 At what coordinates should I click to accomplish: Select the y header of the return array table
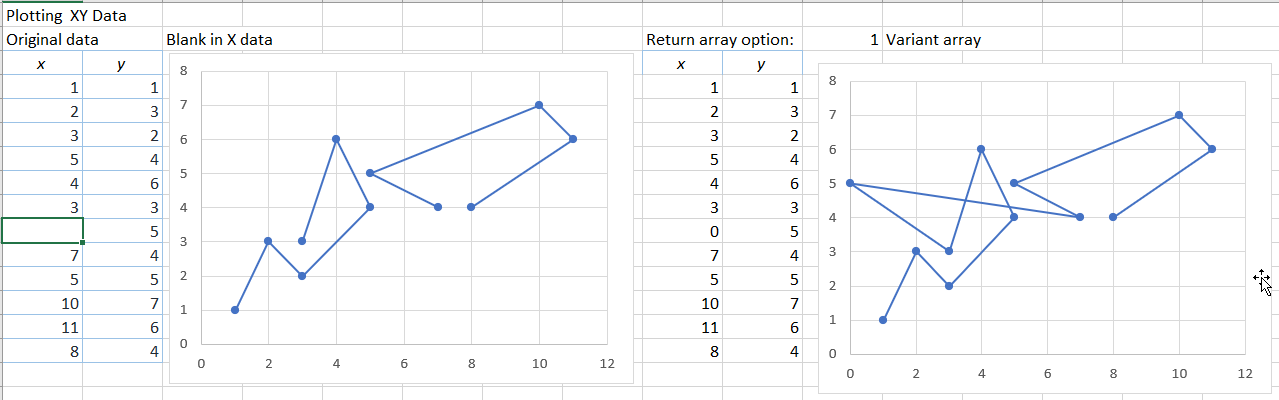tap(761, 64)
